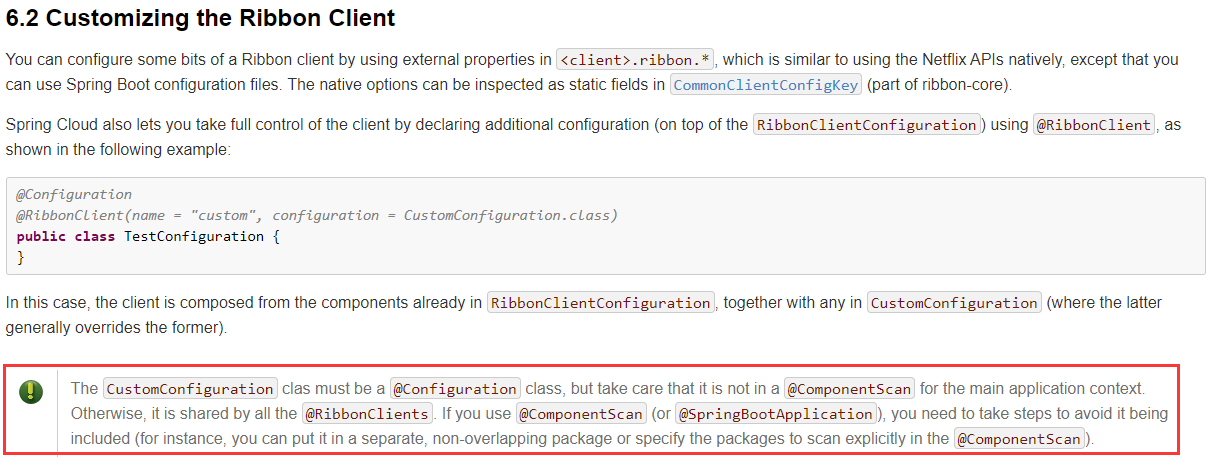Click the @ComponentScan before "(or" in the note
Viewport: 1216px width, 472px height.
pos(581,413)
